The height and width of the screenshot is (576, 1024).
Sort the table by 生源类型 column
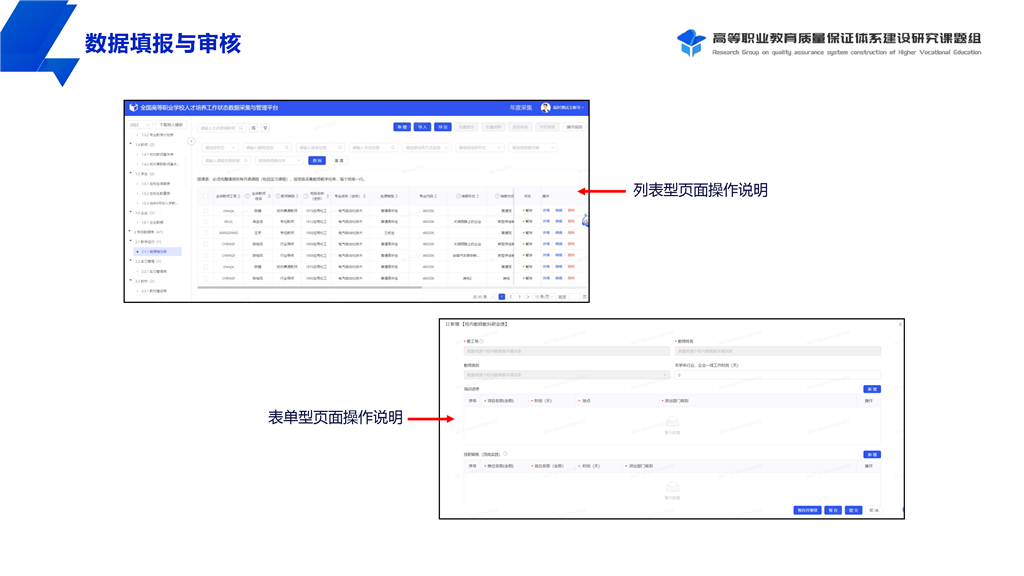(x=396, y=196)
